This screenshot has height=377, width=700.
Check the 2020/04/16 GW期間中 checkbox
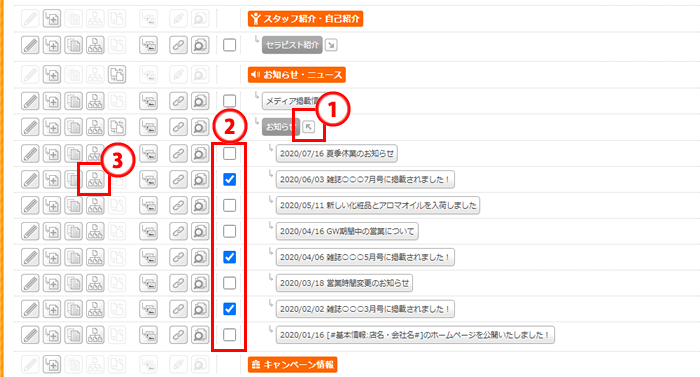pos(229,231)
